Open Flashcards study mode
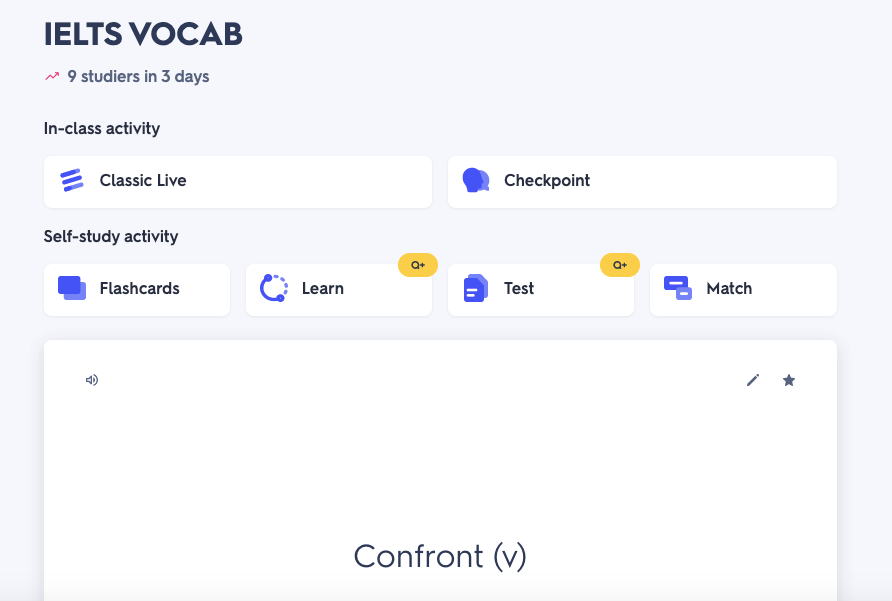Screen dimensions: 892x601 [137, 289]
